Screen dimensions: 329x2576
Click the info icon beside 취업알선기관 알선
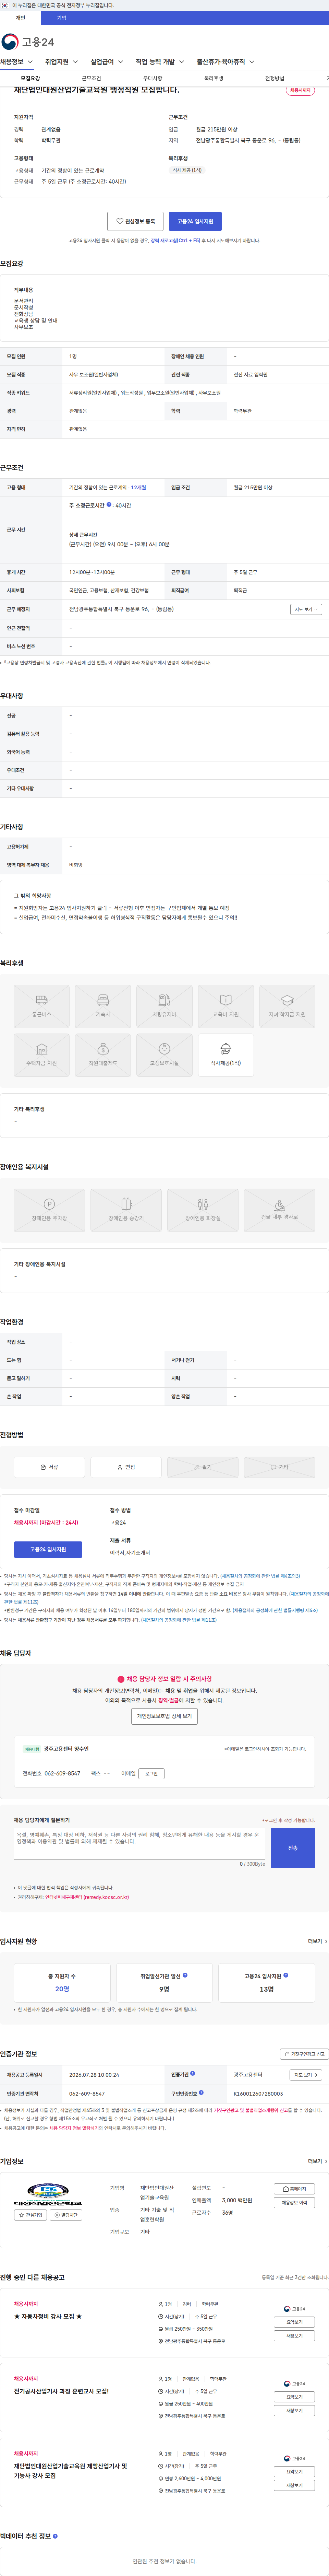pos(185,1975)
